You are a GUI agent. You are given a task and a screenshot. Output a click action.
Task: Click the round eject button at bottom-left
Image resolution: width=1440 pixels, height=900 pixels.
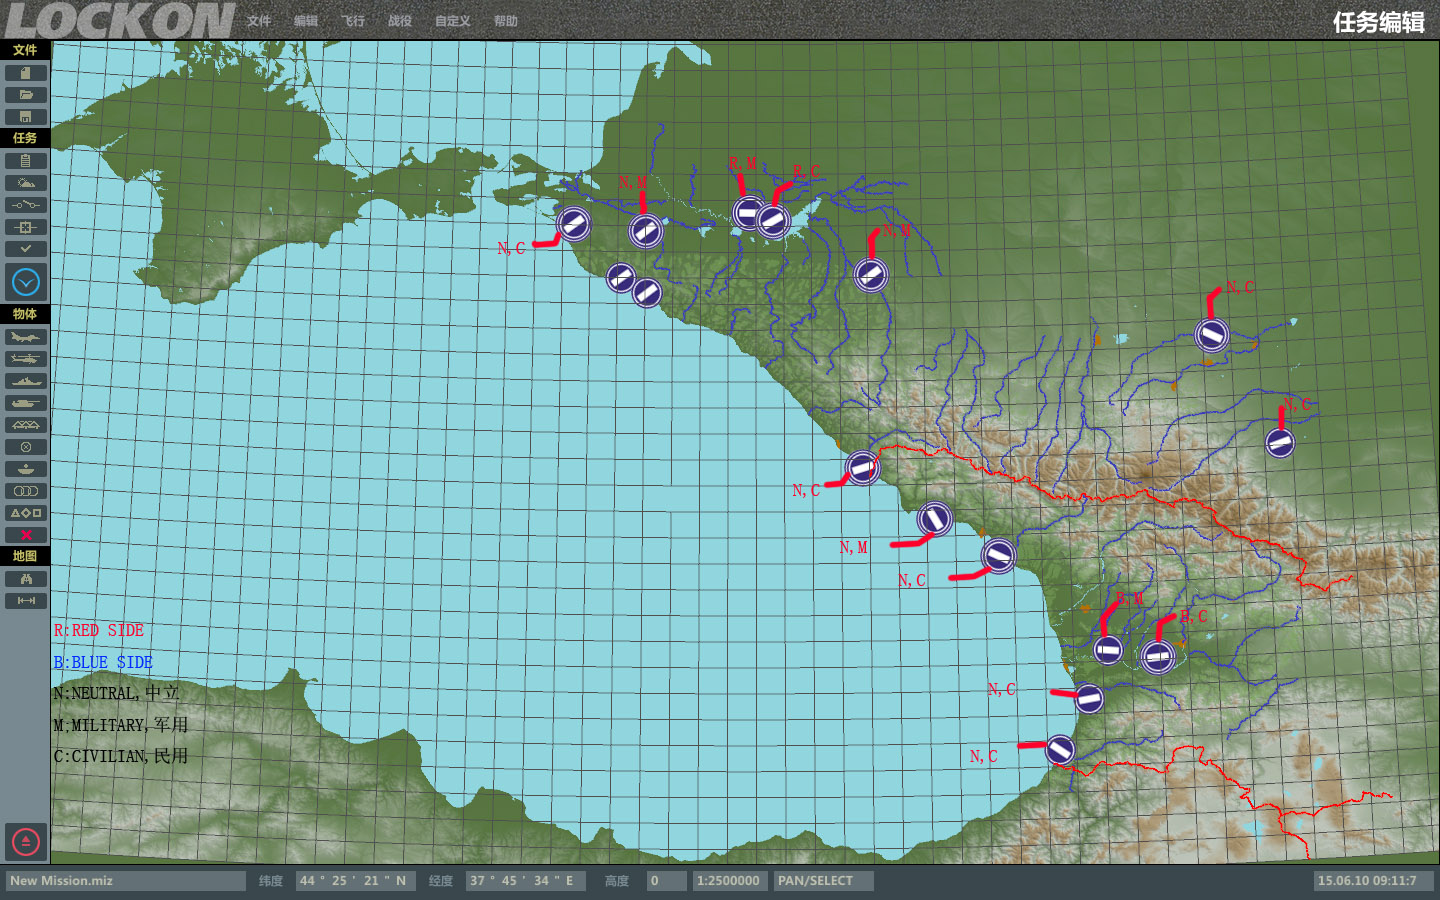25,841
